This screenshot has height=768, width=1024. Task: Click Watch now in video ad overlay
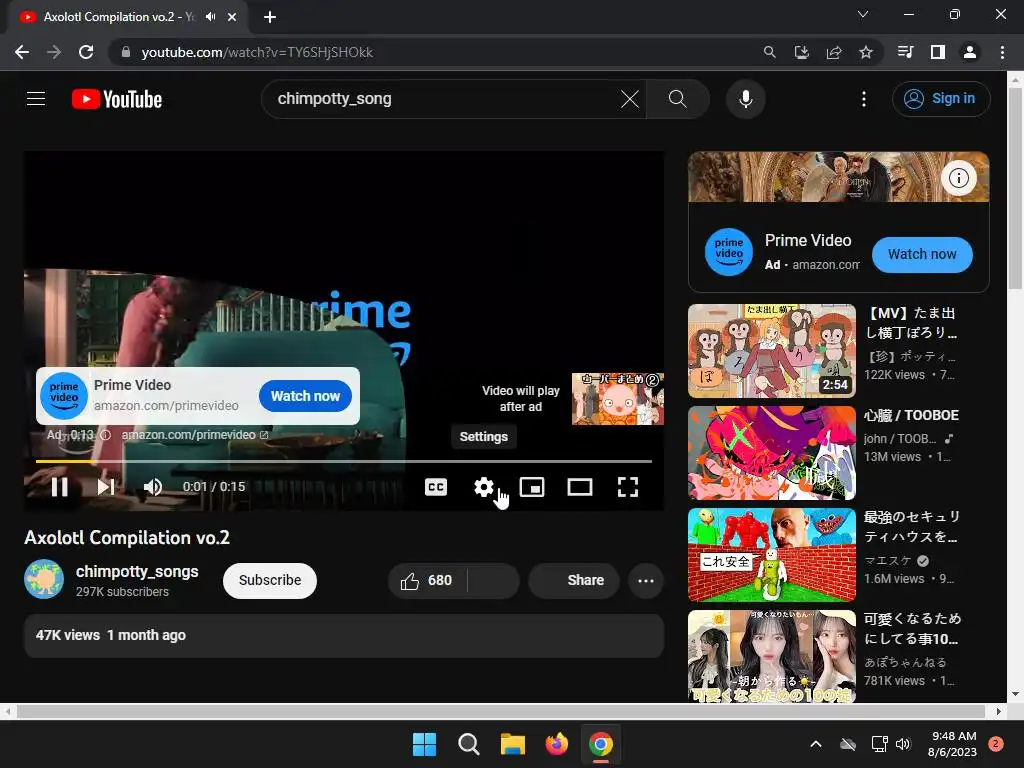[305, 396]
